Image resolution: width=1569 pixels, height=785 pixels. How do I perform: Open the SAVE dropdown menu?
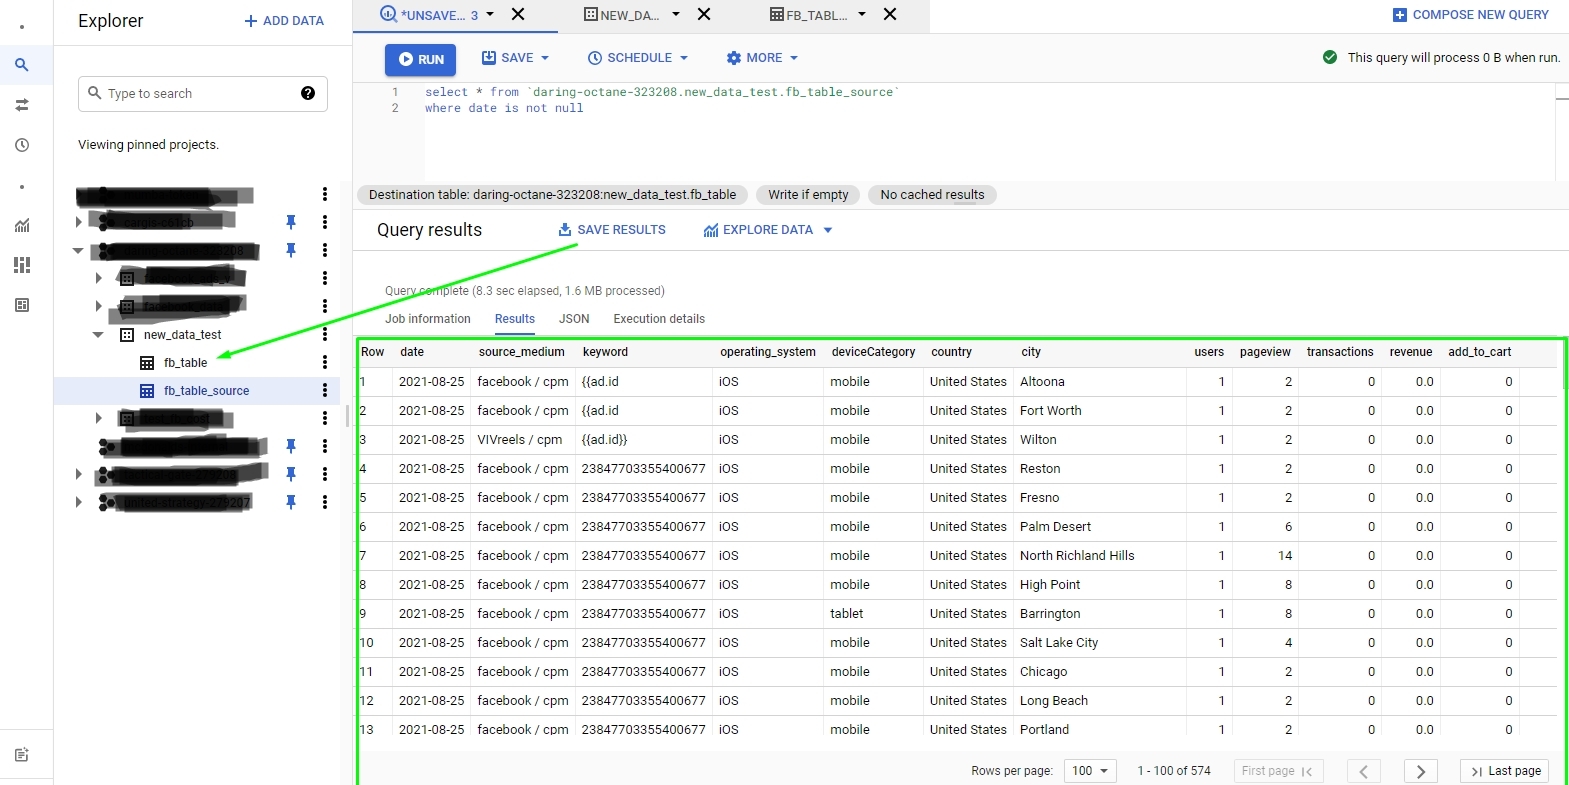coord(545,58)
